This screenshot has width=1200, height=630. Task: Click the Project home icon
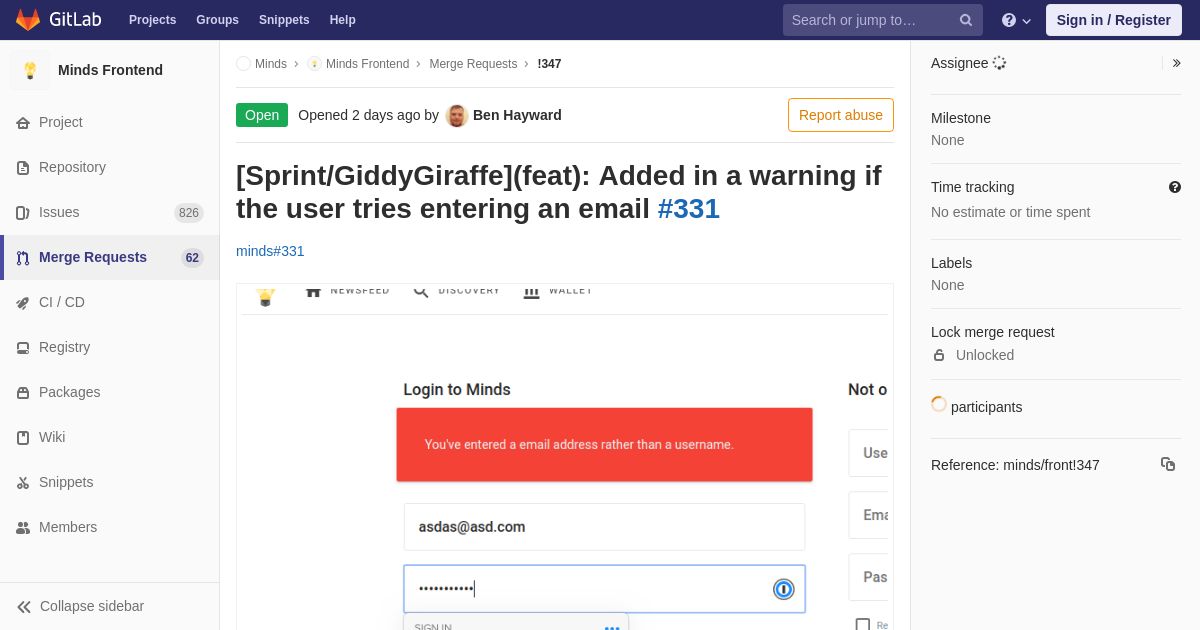[x=23, y=122]
